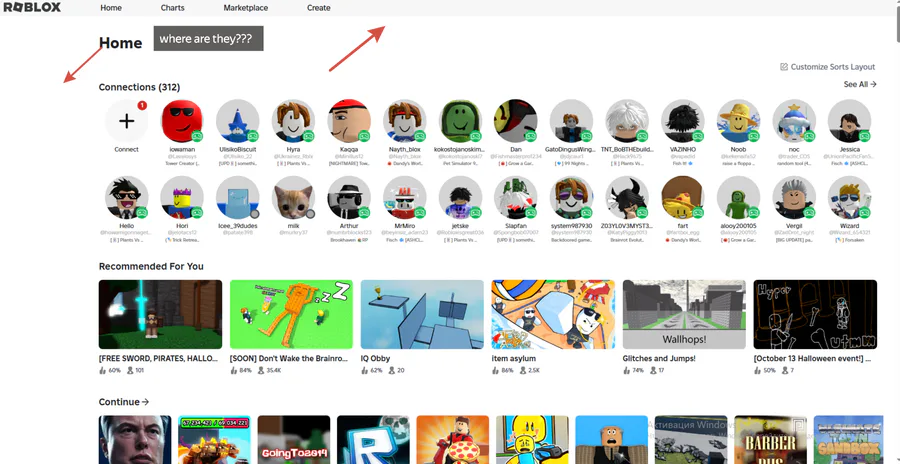900x464 pixels.
Task: Click See All connections link
Action: [860, 84]
